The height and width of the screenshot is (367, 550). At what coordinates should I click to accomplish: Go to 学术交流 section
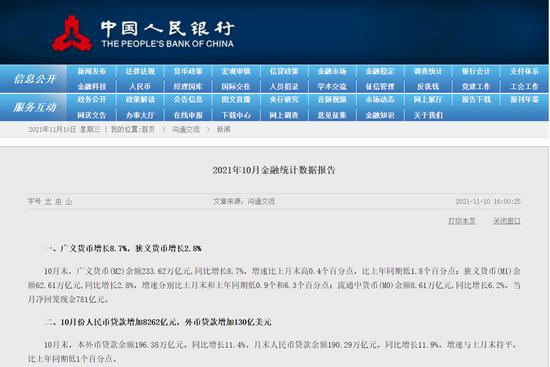coord(332,86)
